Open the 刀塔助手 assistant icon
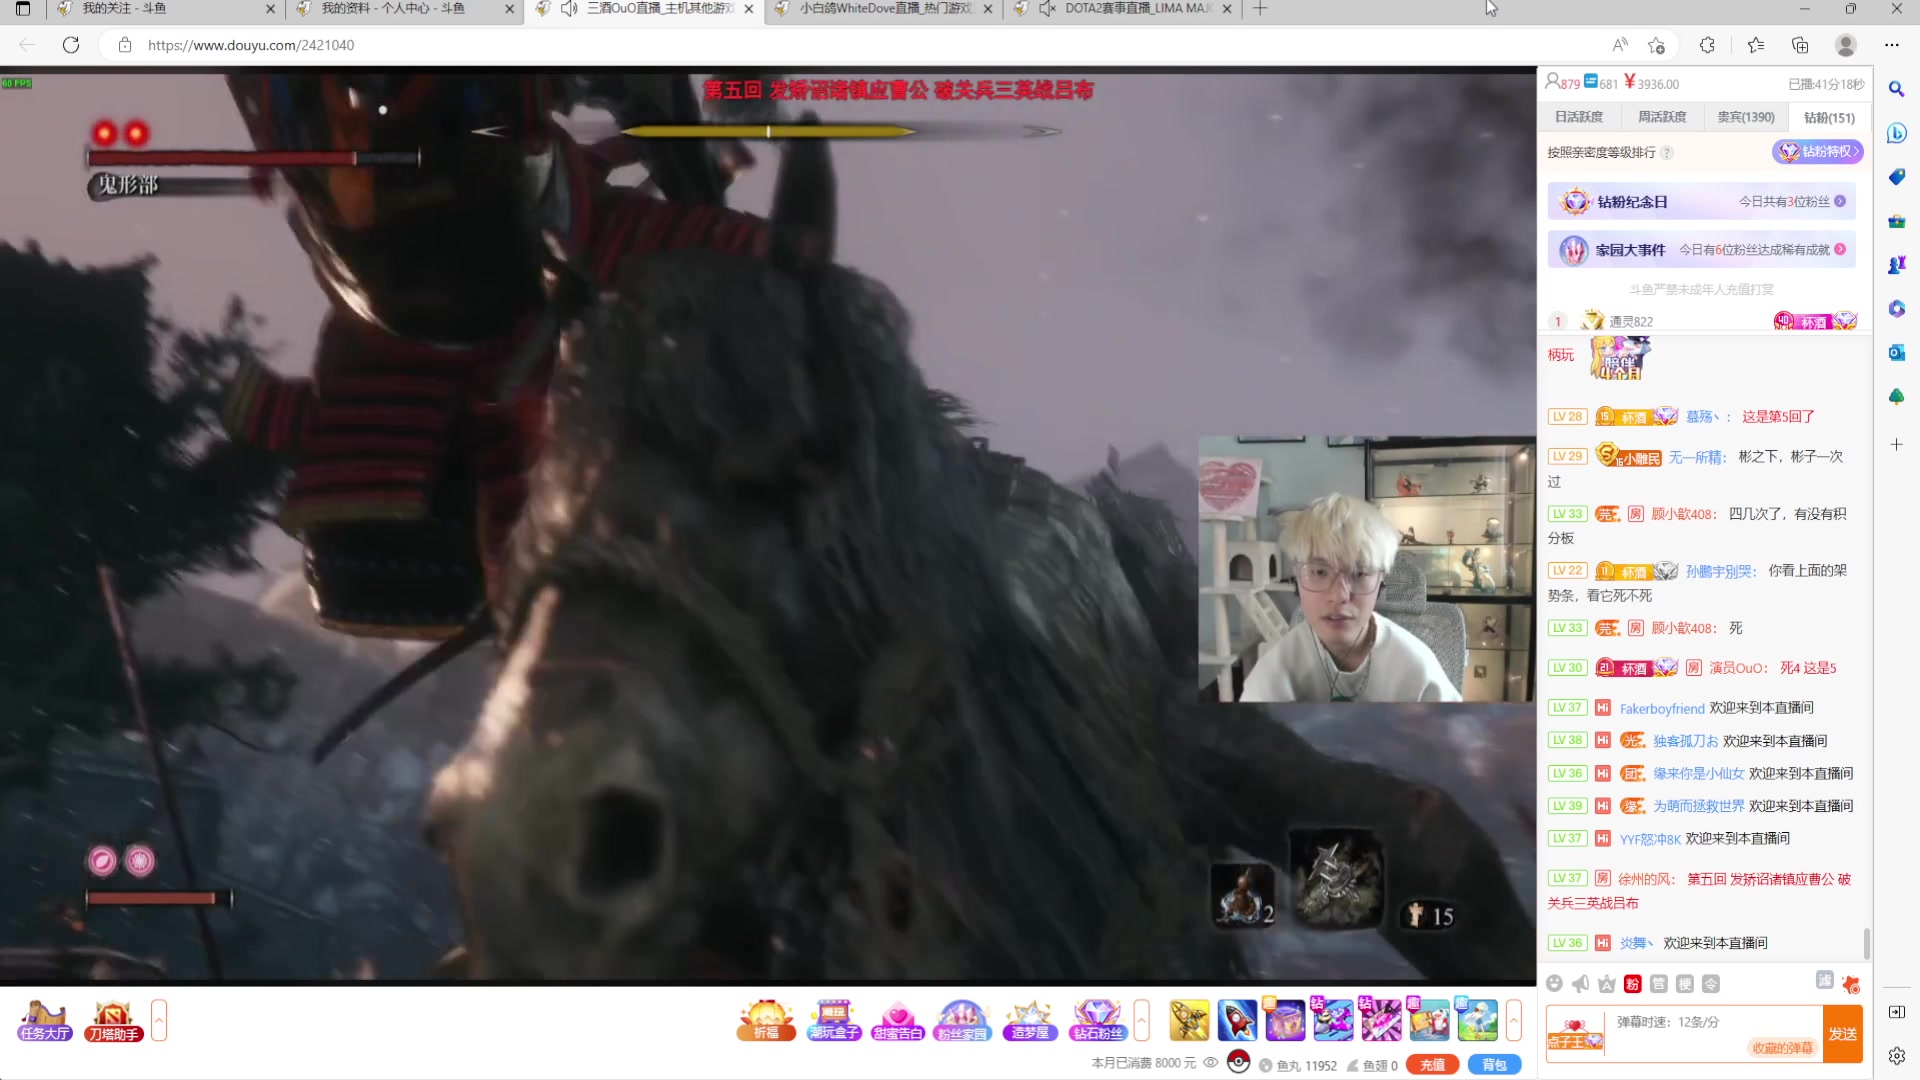The image size is (1920, 1080). (113, 1021)
